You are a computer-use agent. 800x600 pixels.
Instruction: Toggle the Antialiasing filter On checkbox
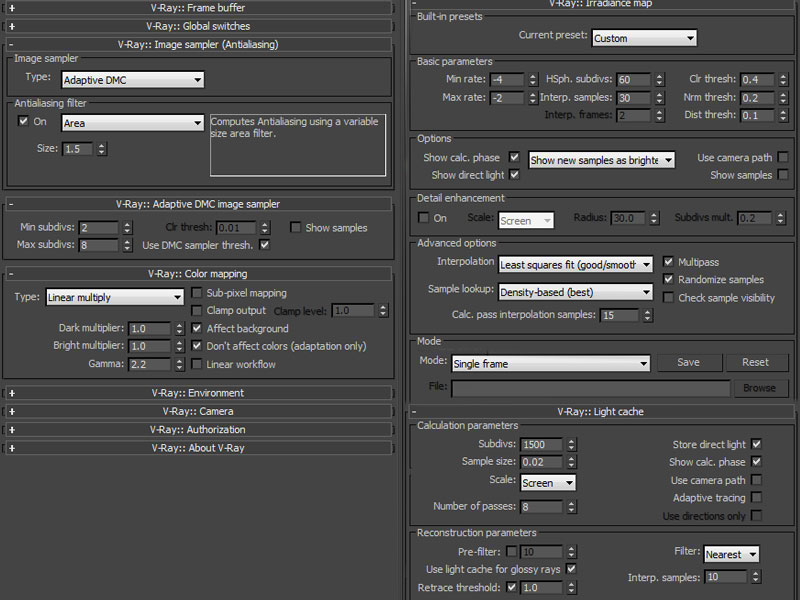pyautogui.click(x=23, y=121)
